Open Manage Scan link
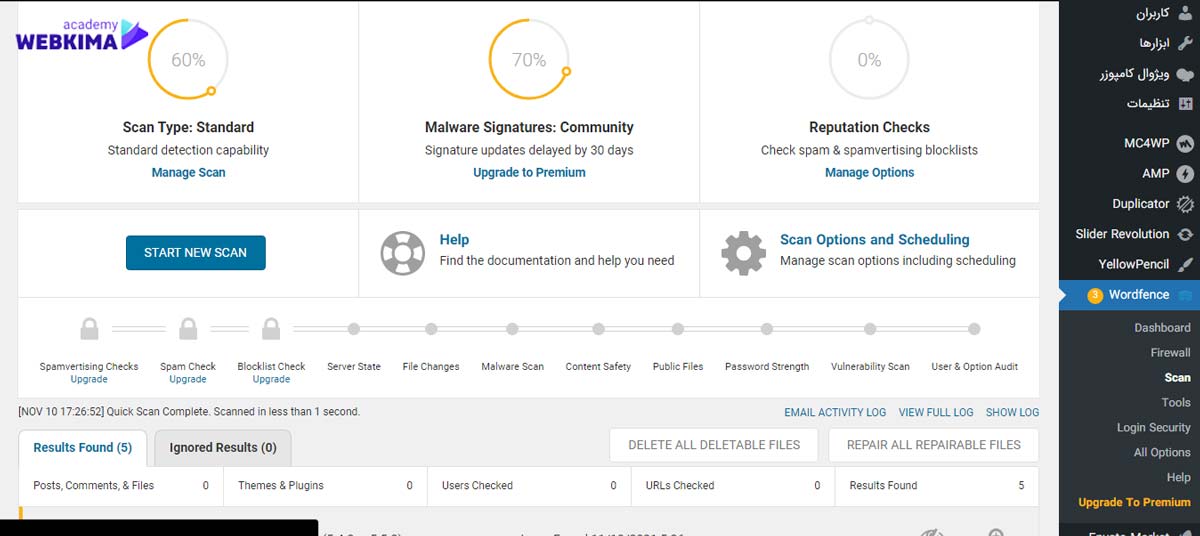The height and width of the screenshot is (536, 1200). point(188,172)
